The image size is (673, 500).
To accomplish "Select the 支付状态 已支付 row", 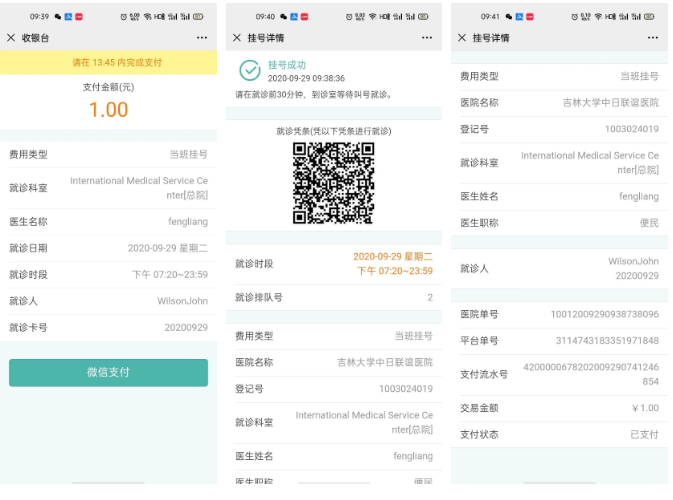I will 559,434.
